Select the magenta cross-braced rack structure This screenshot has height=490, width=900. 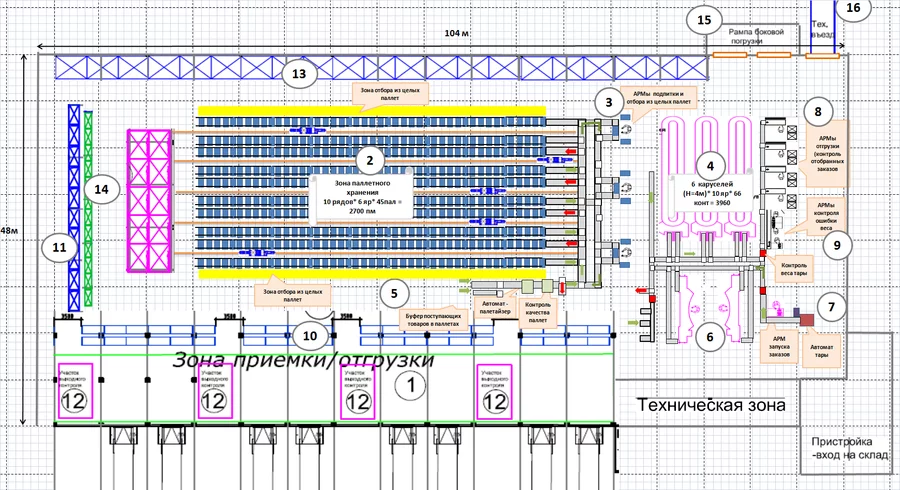point(149,200)
